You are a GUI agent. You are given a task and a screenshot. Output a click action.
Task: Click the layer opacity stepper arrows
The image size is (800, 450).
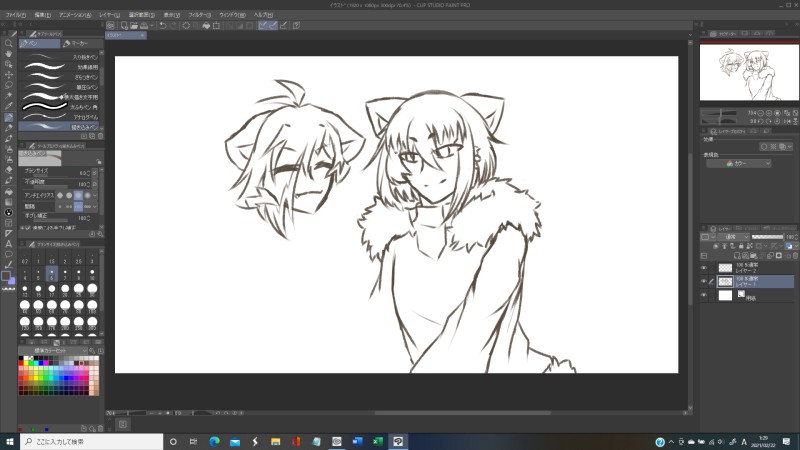[796, 237]
